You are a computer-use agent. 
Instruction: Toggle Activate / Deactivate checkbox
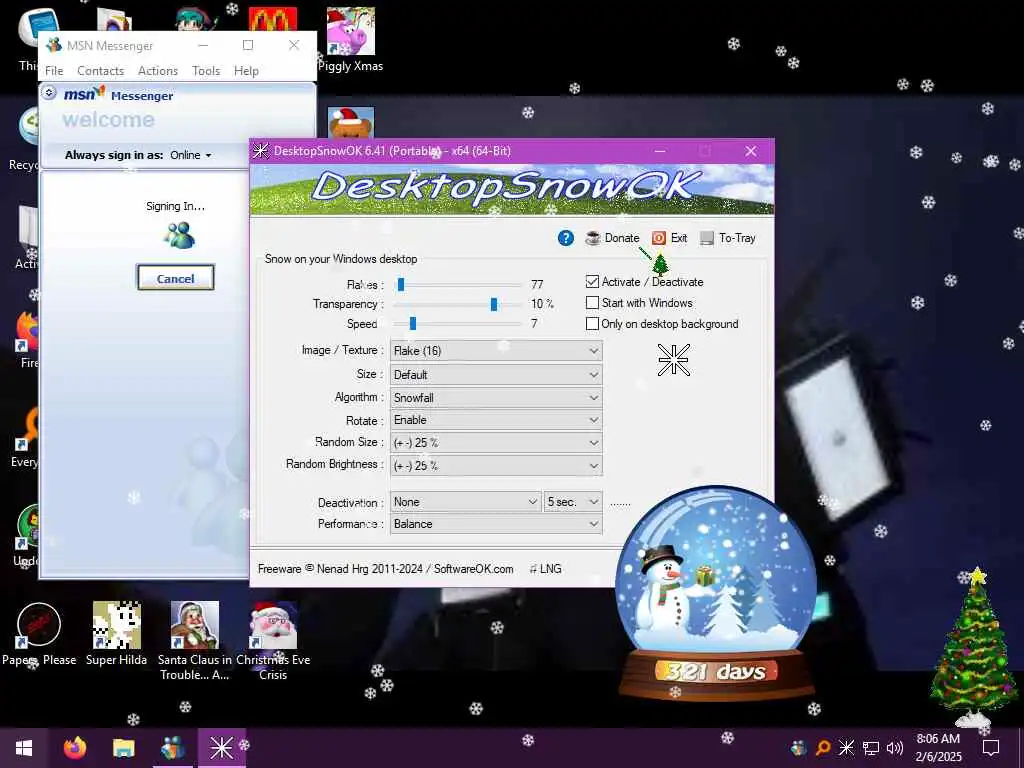click(x=592, y=281)
